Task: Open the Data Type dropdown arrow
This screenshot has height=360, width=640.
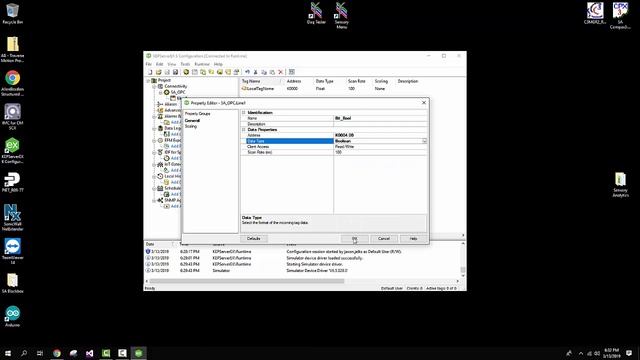Action: [424, 141]
